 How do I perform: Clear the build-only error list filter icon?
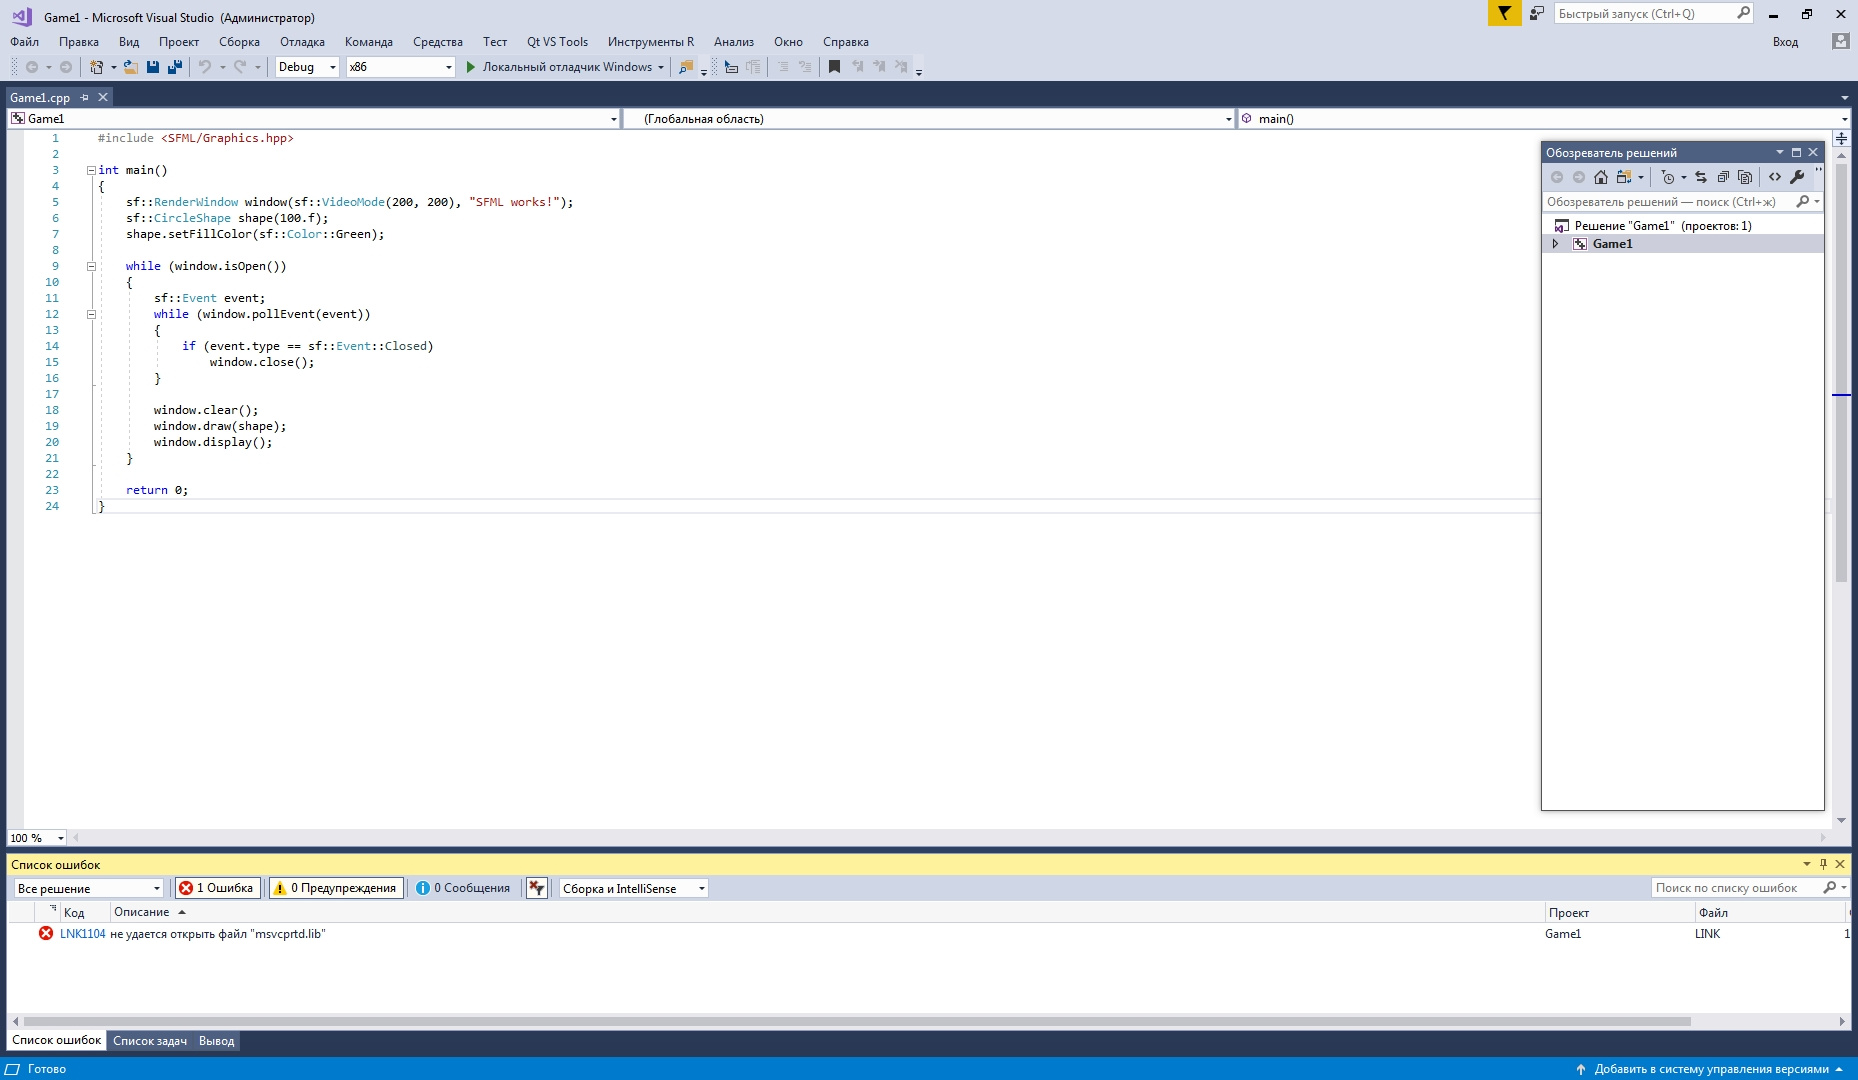[x=537, y=888]
